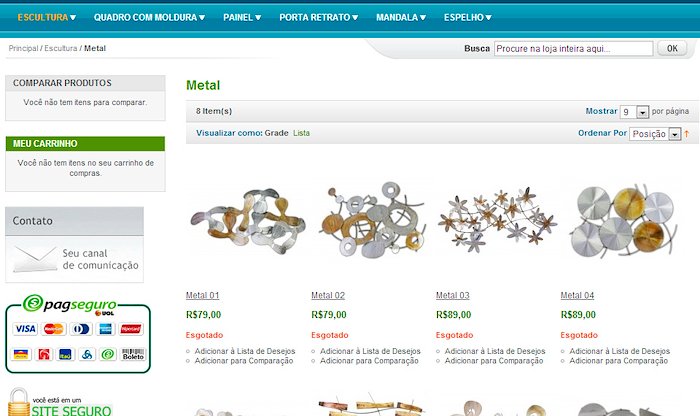Click the OK search button
The height and width of the screenshot is (416, 700).
(672, 48)
